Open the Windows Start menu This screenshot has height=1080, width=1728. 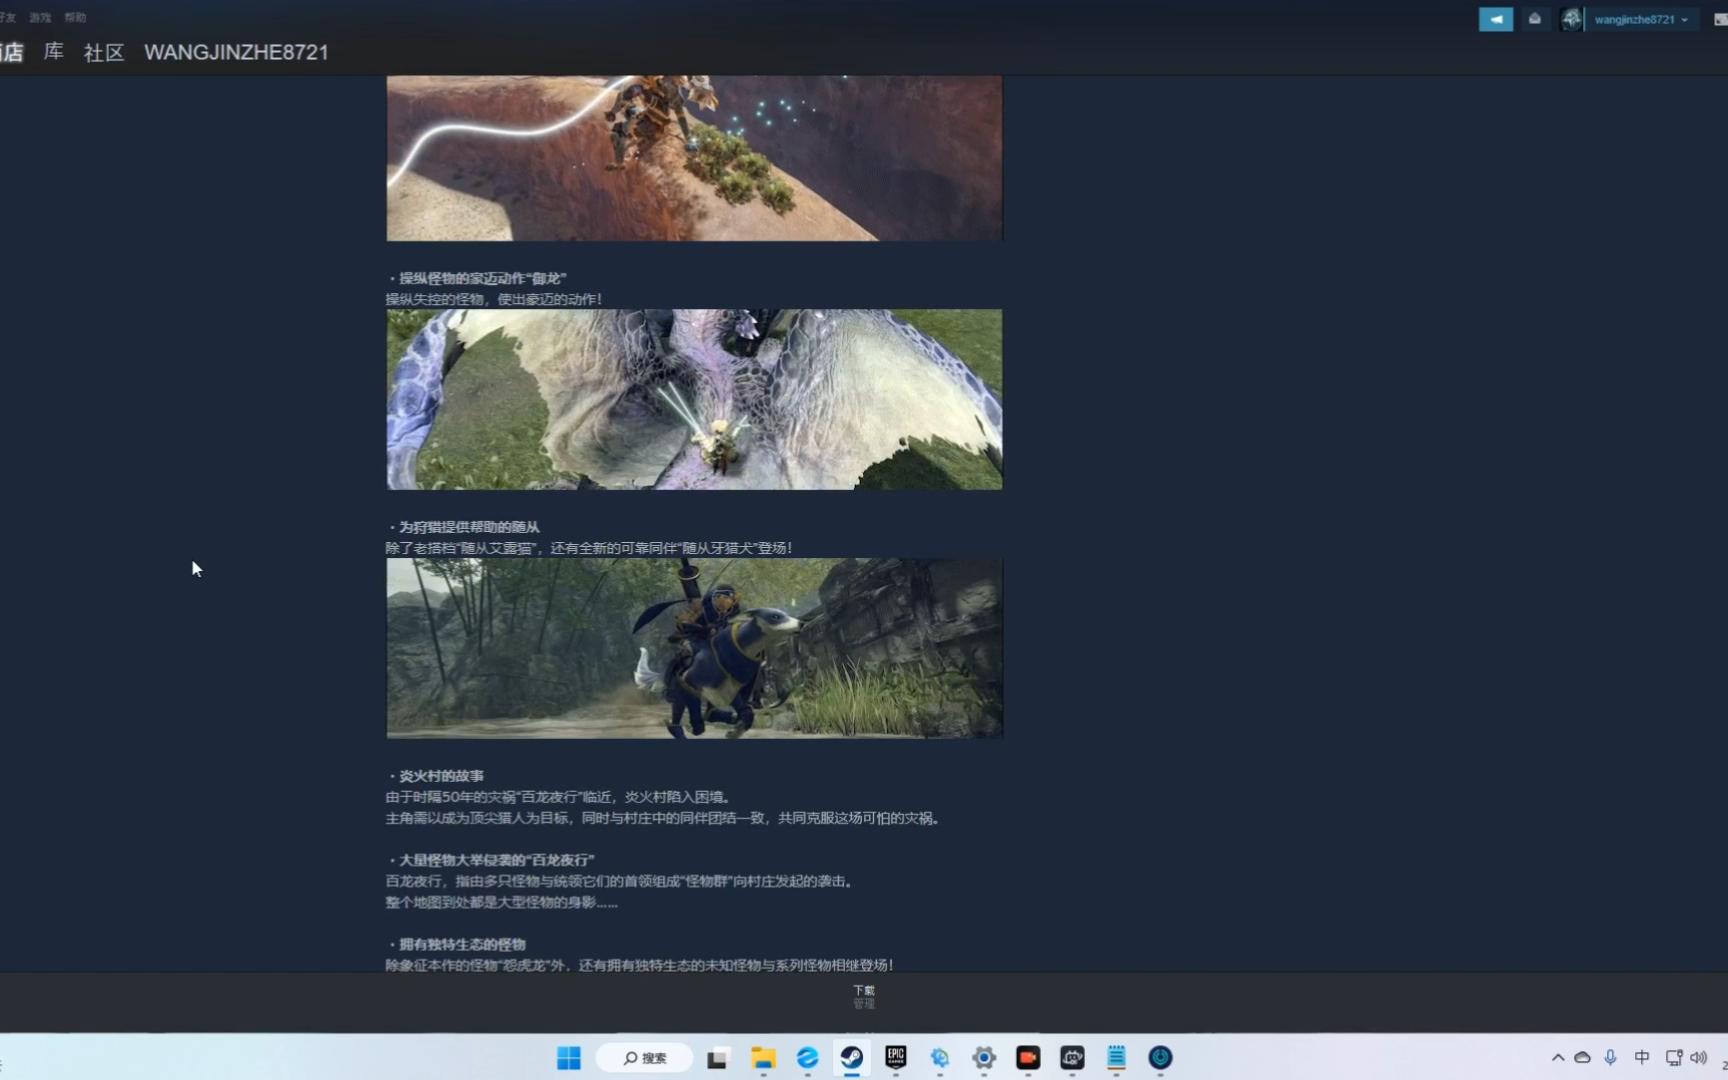click(x=569, y=1058)
